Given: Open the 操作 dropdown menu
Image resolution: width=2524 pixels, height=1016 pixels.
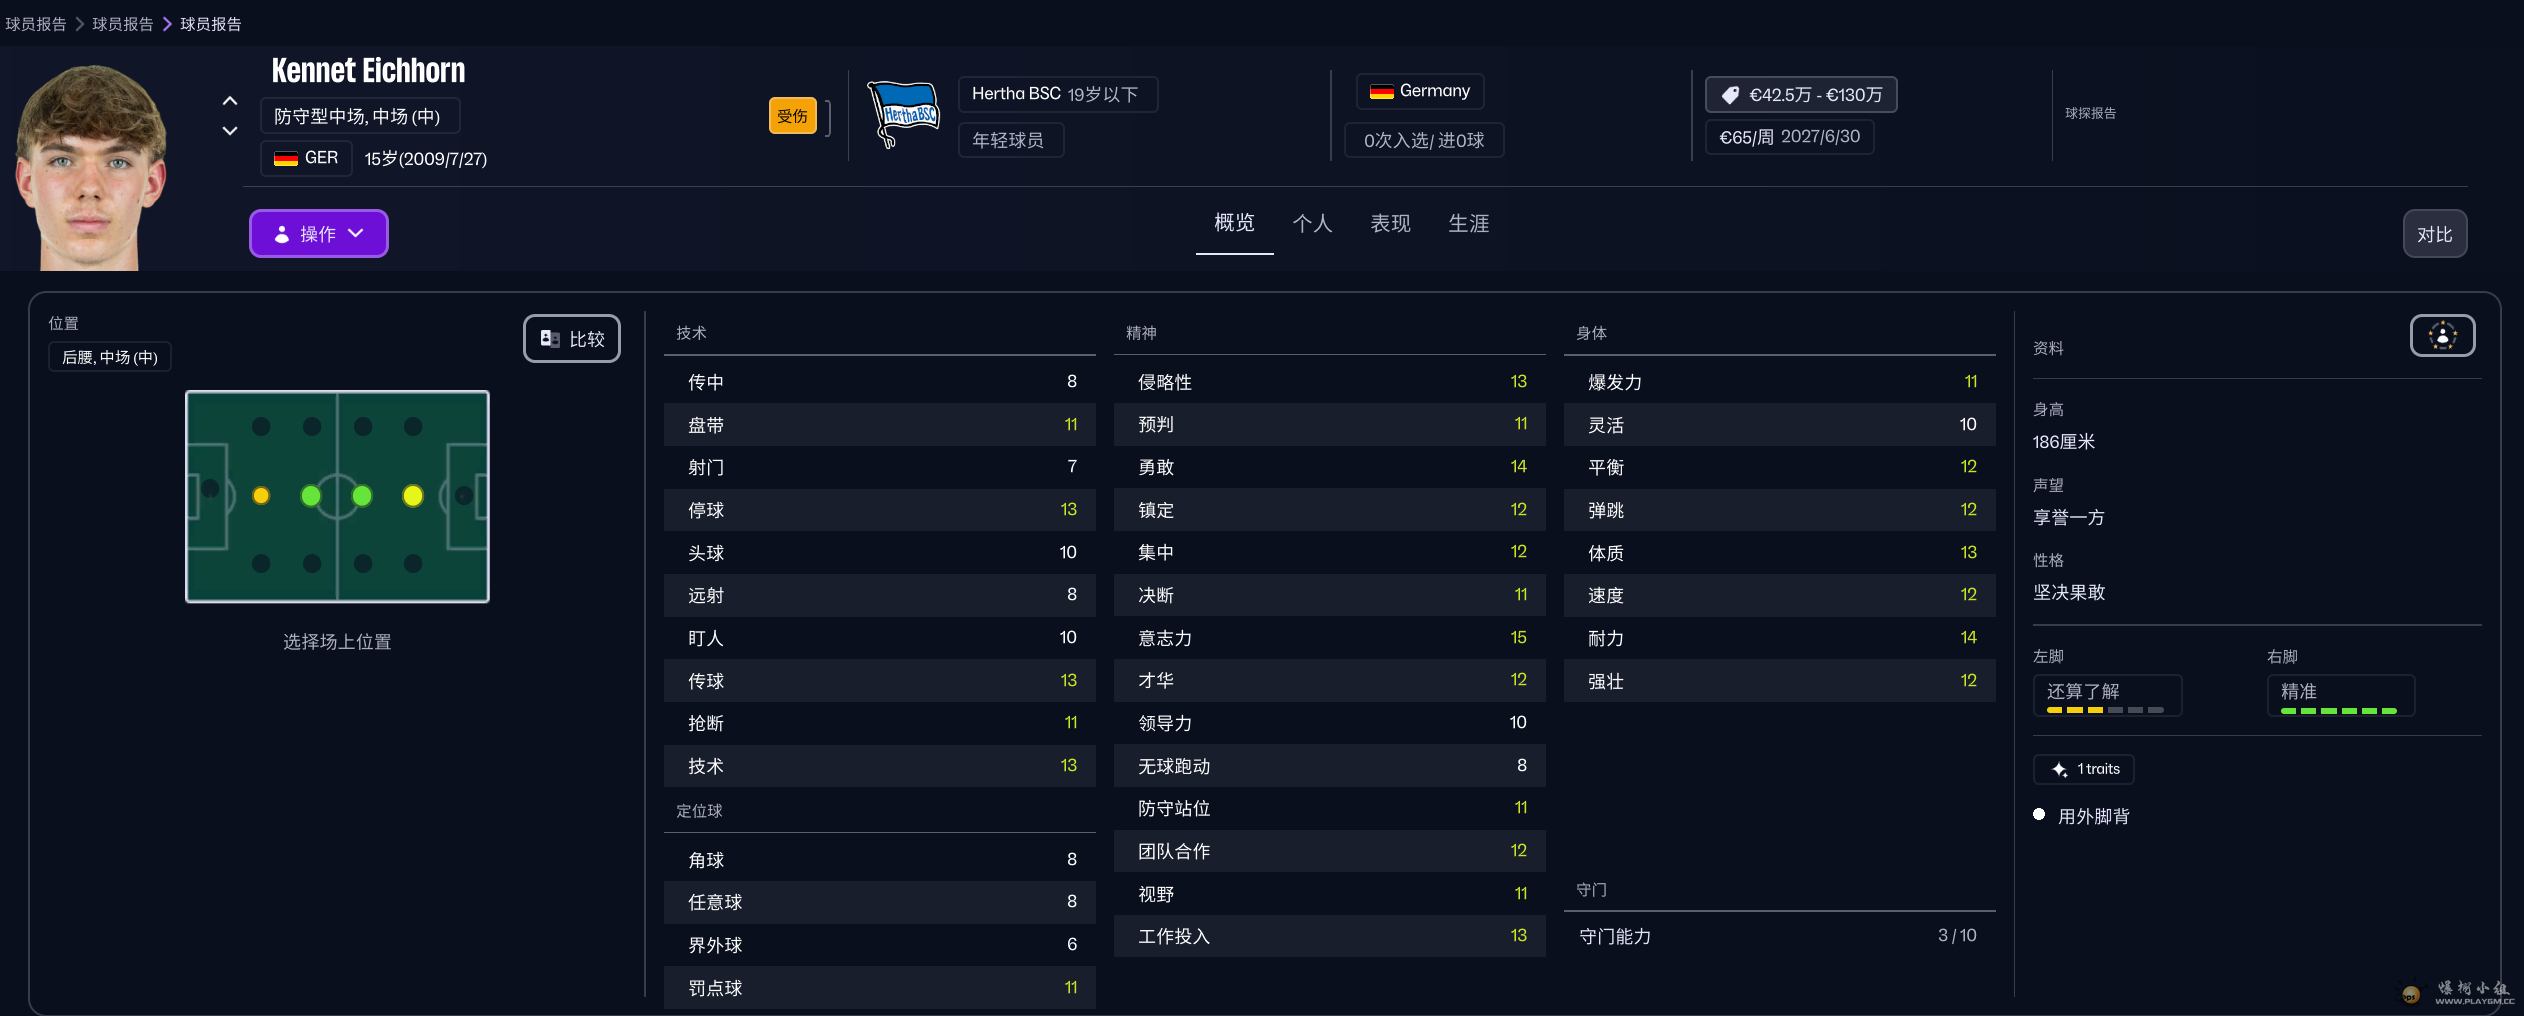Looking at the screenshot, I should pos(318,233).
